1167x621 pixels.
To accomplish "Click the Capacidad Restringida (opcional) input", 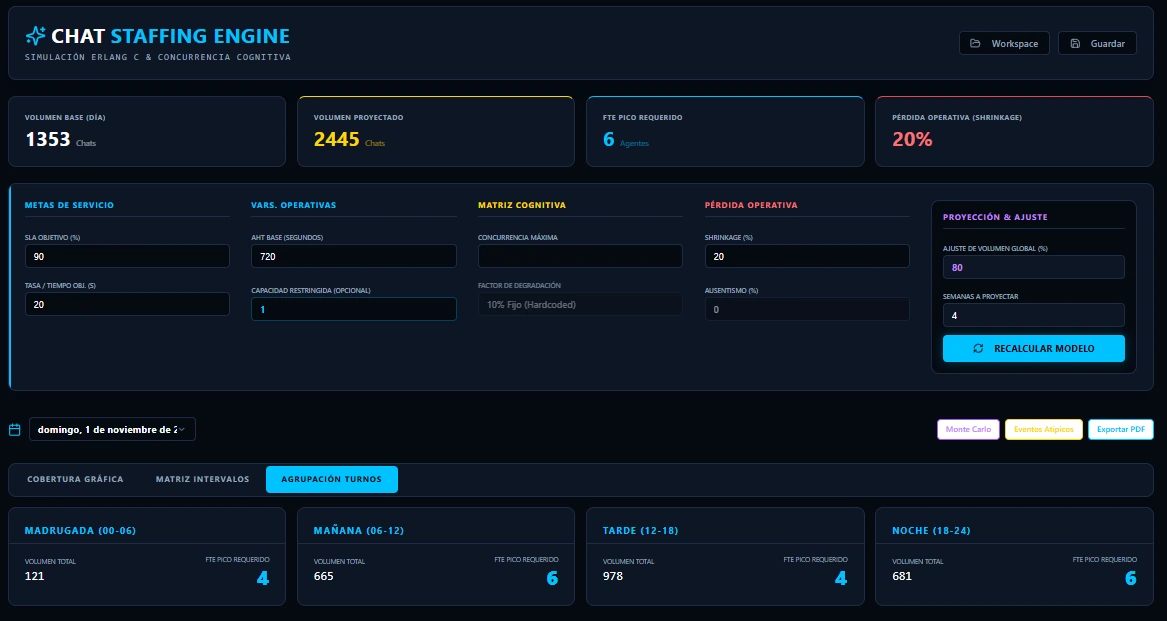I will pos(354,309).
